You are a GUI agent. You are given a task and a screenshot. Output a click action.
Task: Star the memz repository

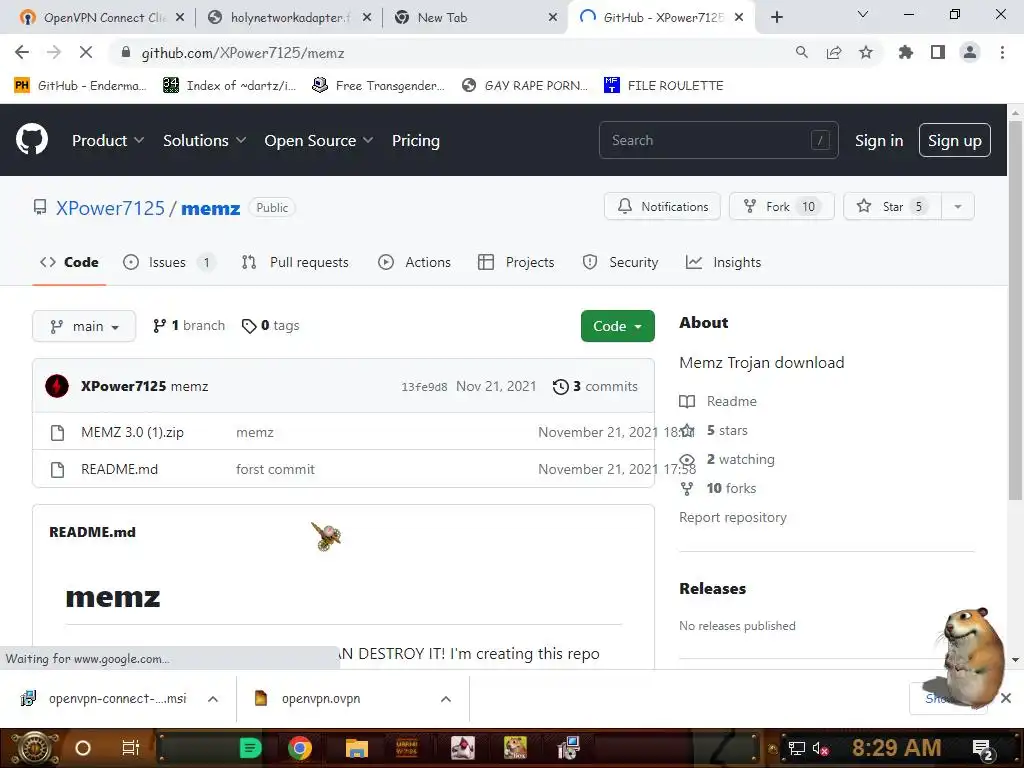(x=892, y=206)
